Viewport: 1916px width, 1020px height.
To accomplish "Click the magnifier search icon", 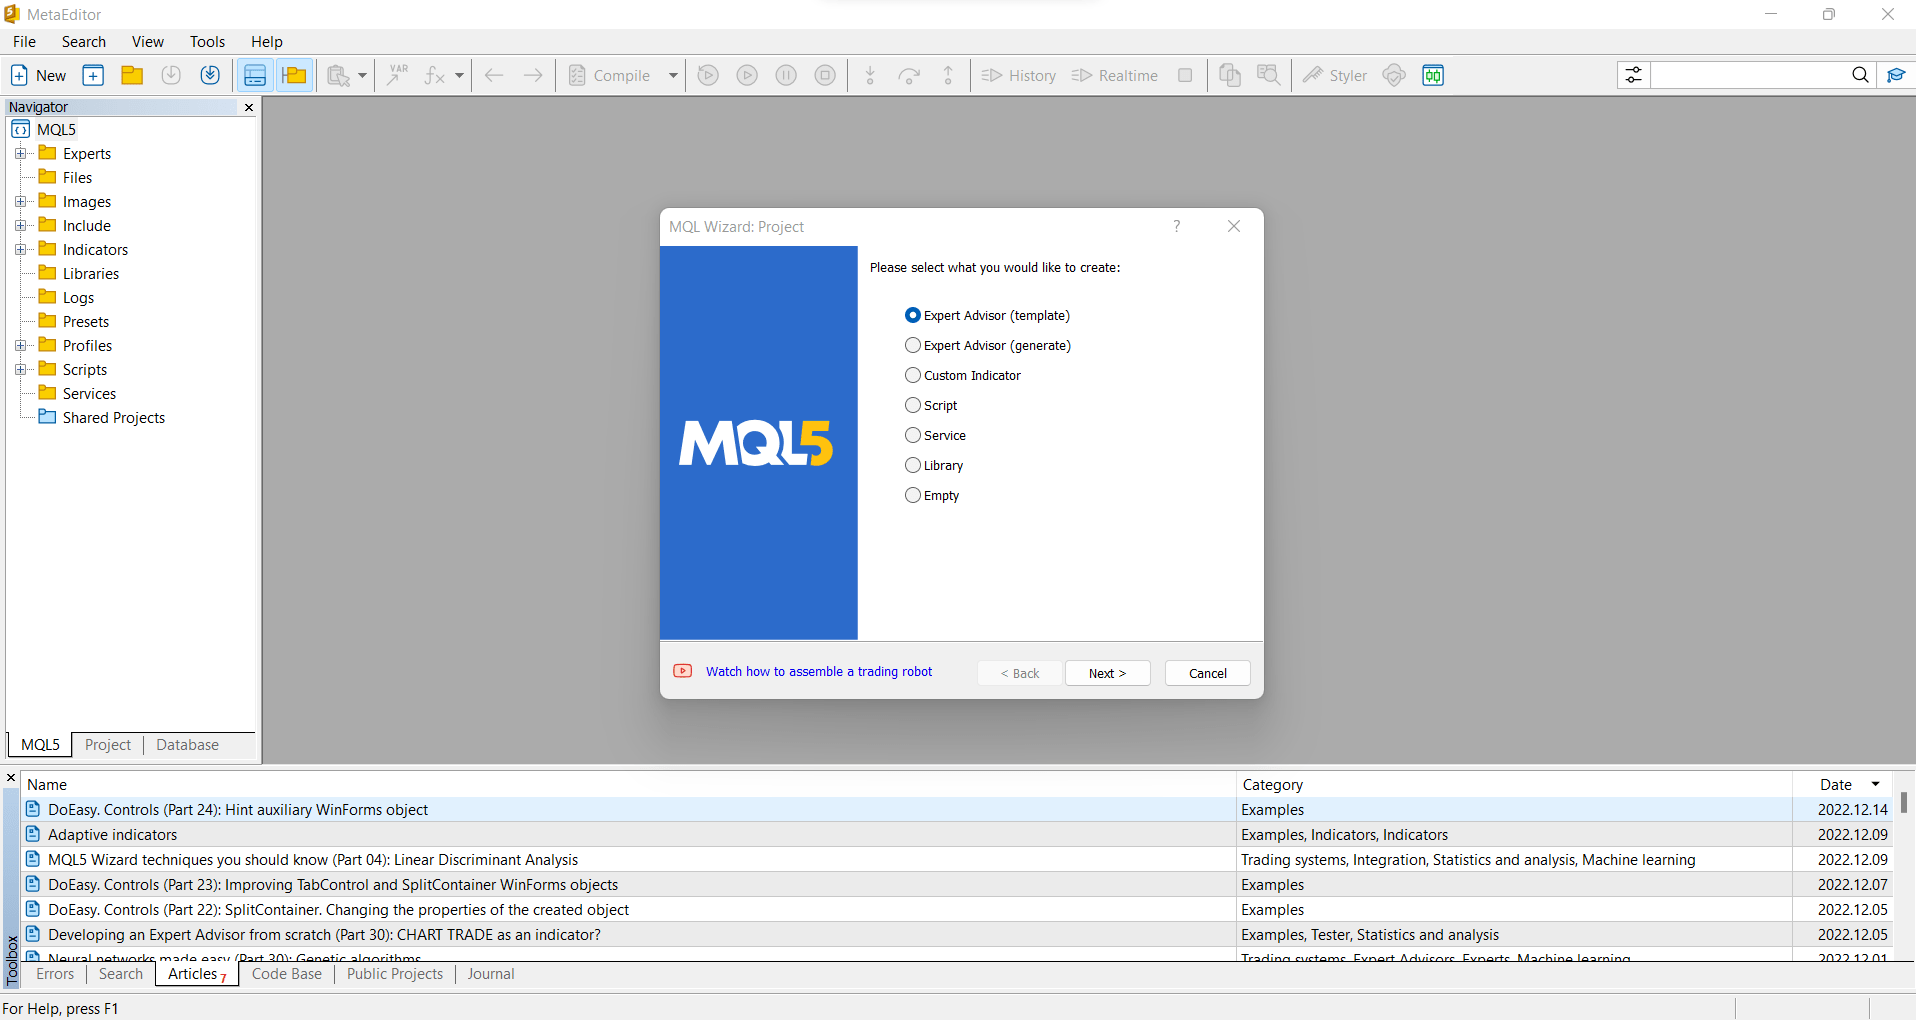I will click(1860, 75).
